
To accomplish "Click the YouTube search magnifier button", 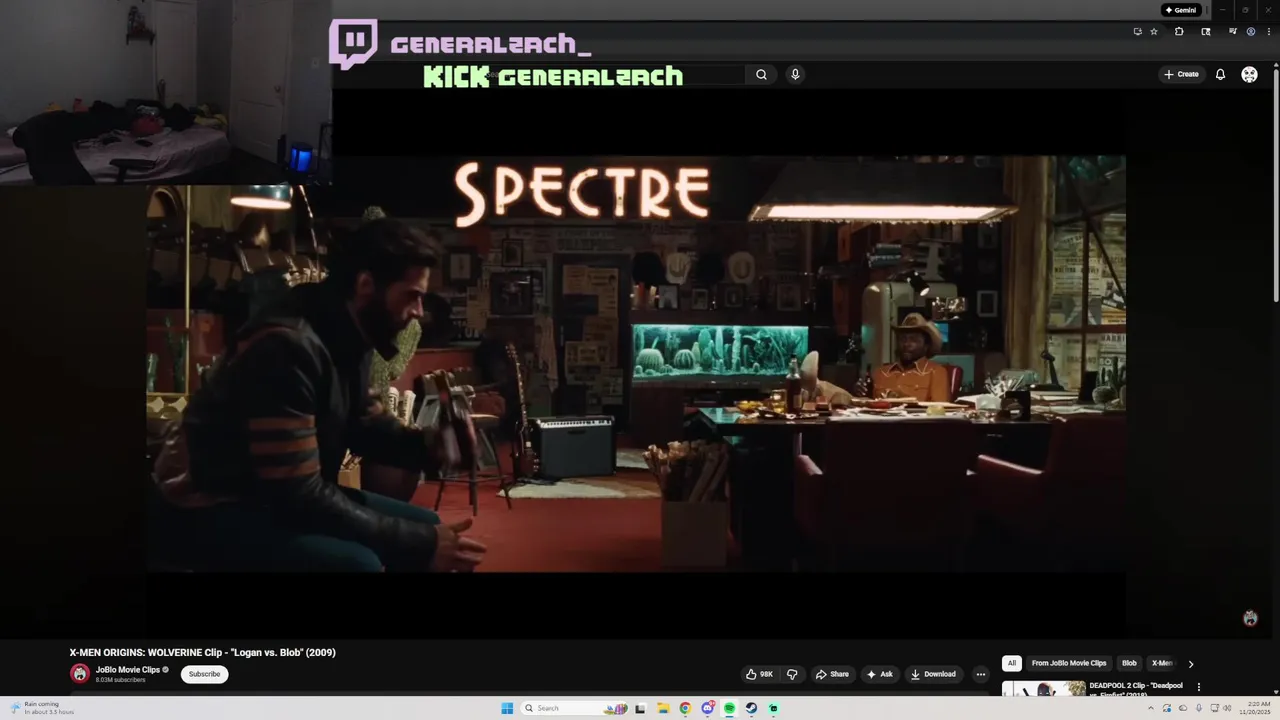I will click(x=761, y=74).
